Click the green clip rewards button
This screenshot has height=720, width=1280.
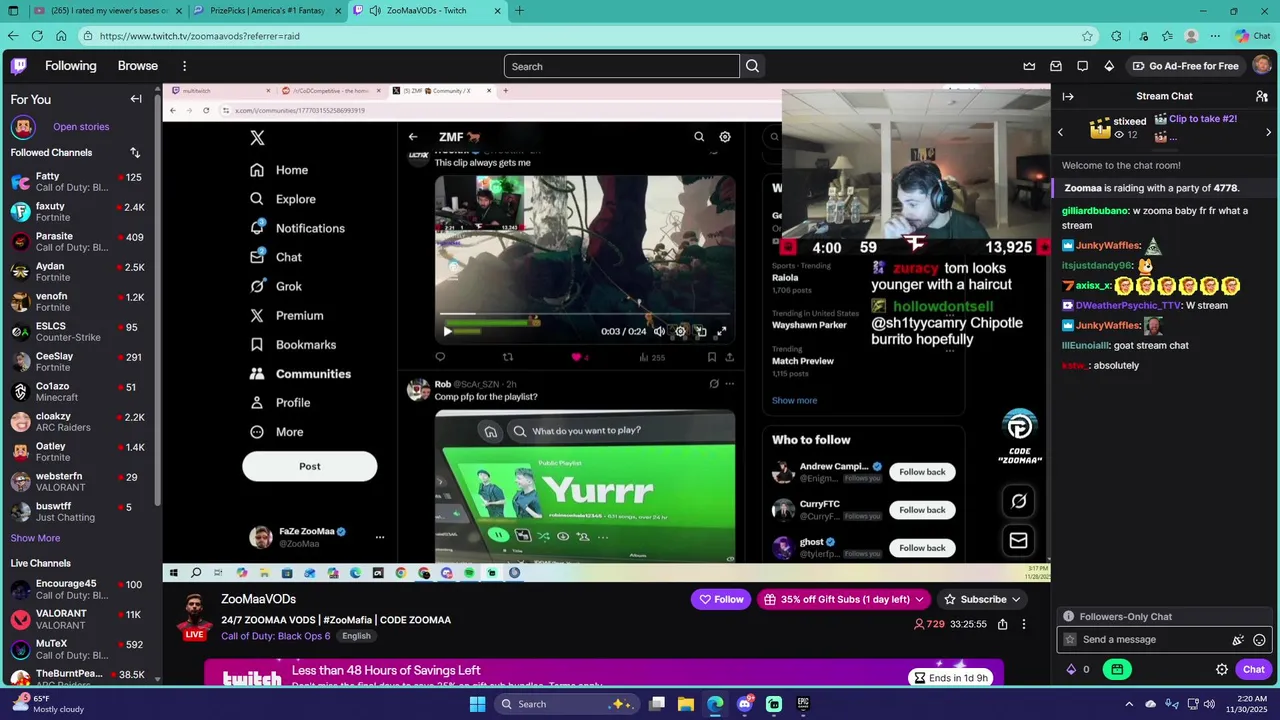tap(1117, 669)
